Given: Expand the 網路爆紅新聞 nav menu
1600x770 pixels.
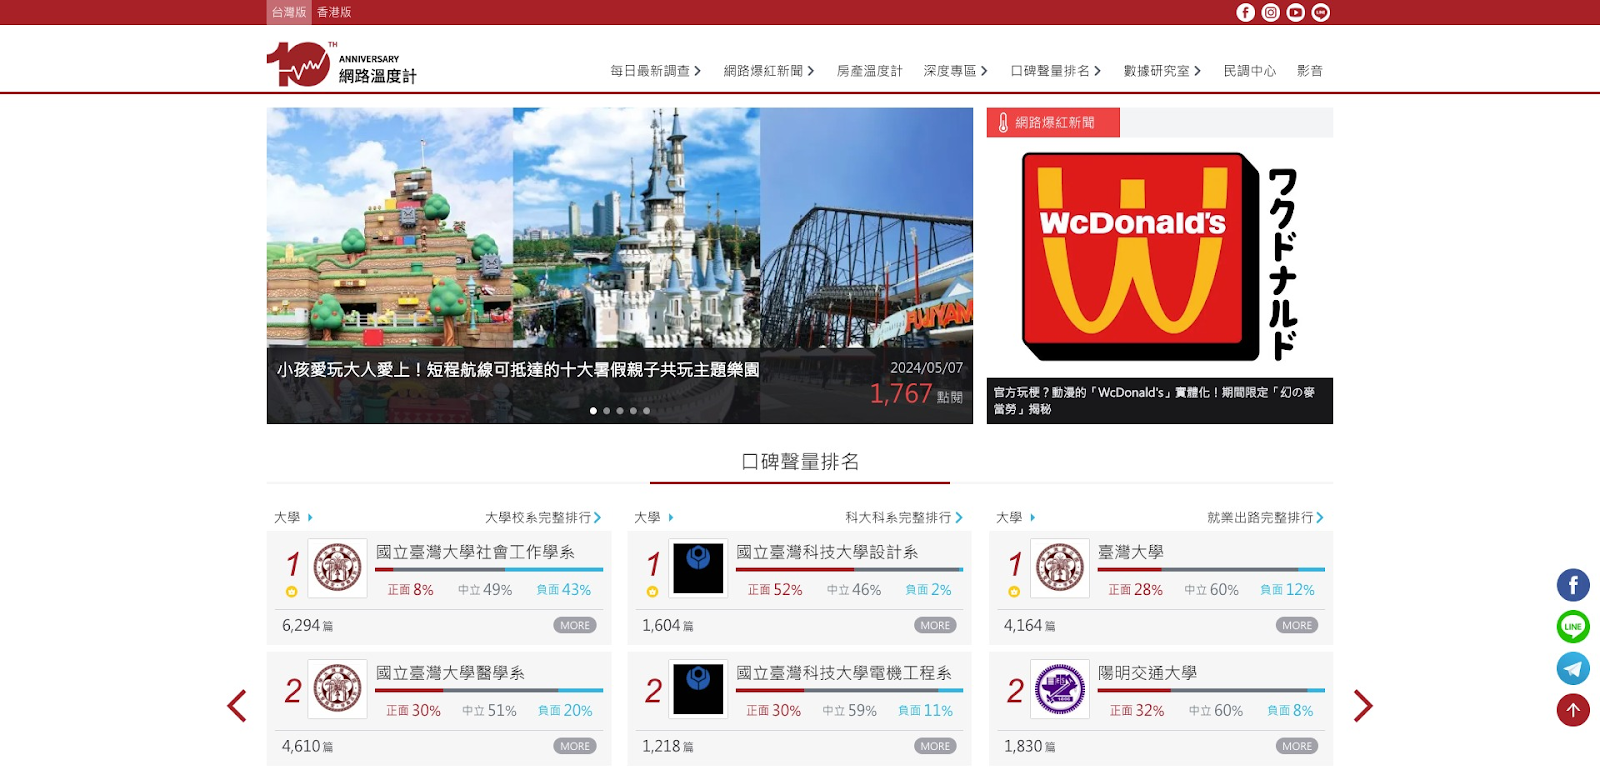Looking at the screenshot, I should tap(769, 71).
